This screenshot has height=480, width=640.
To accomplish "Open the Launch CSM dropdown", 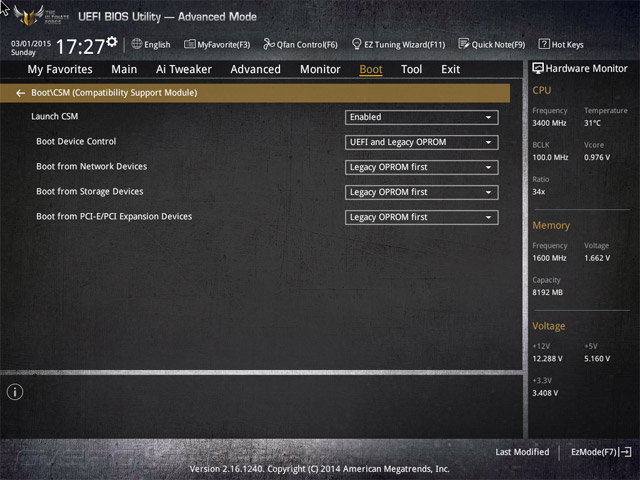I will [x=421, y=118].
